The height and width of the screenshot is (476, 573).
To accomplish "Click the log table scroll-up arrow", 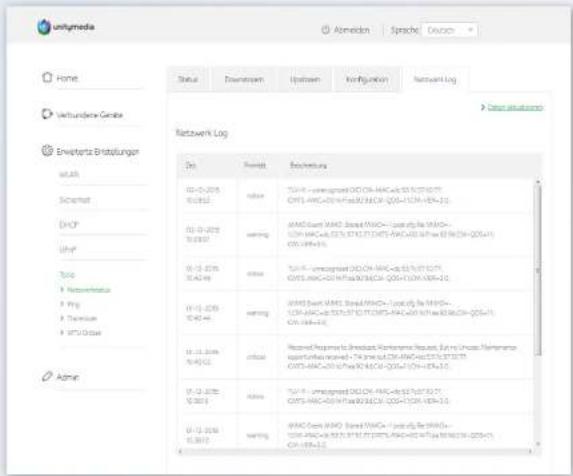I will pyautogui.click(x=538, y=181).
